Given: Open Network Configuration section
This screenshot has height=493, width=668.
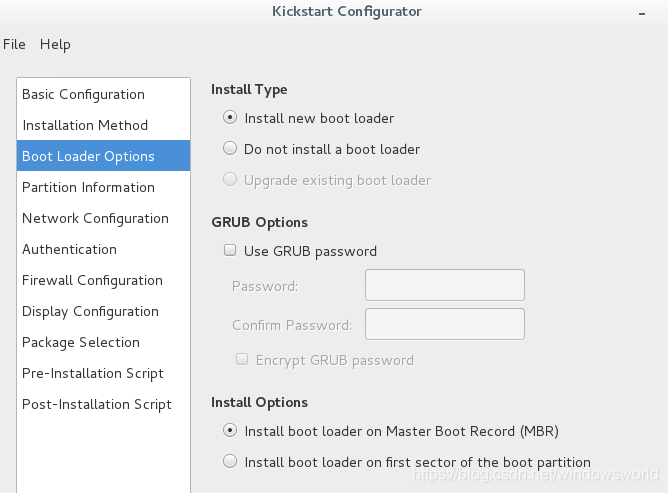Looking at the screenshot, I should pyautogui.click(x=104, y=218).
